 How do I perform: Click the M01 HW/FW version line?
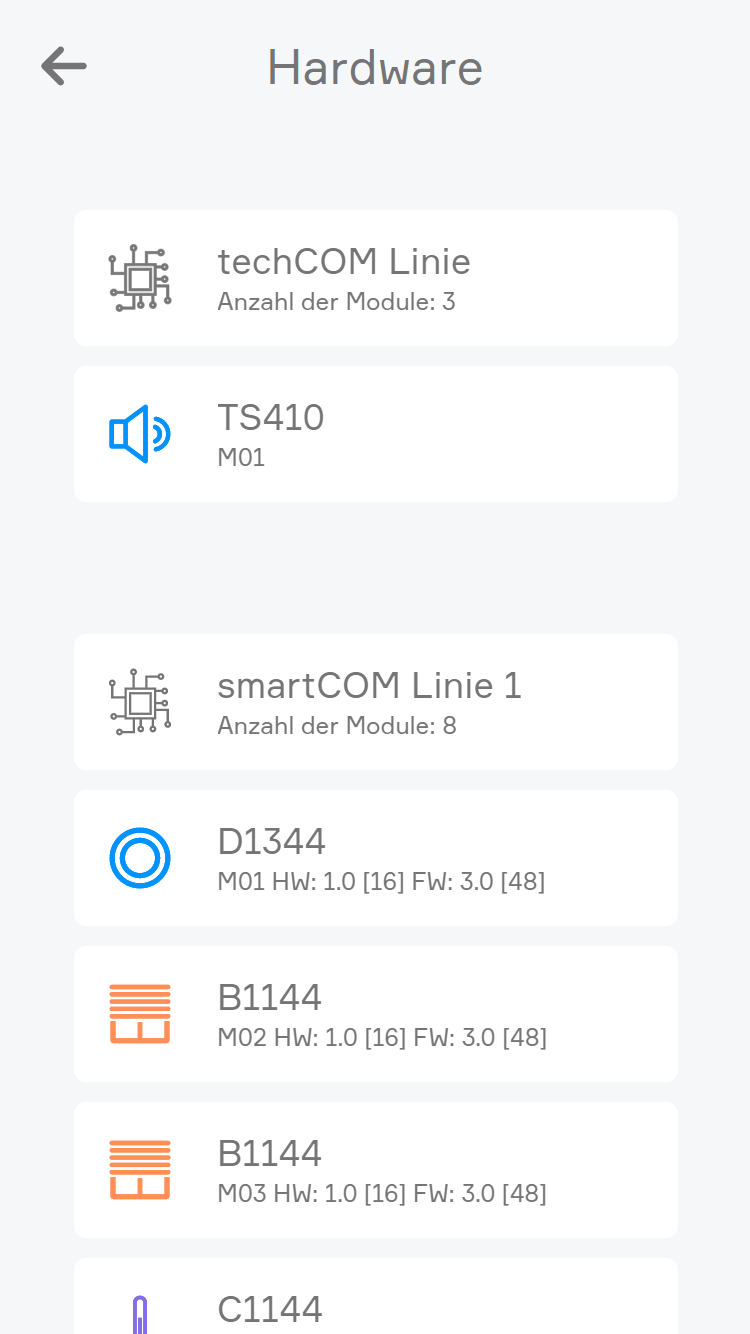pyautogui.click(x=381, y=882)
